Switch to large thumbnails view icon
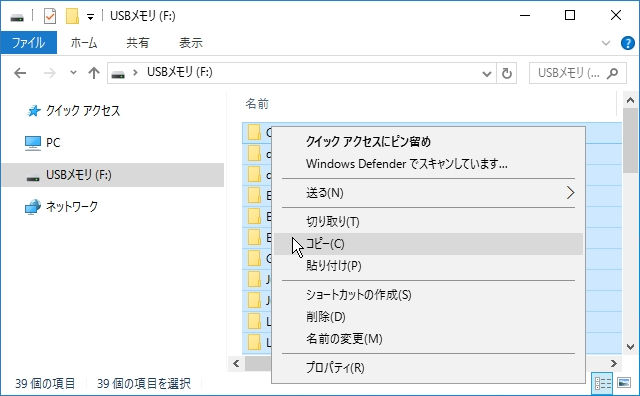Viewport: 640px width, 396px height. tap(624, 383)
